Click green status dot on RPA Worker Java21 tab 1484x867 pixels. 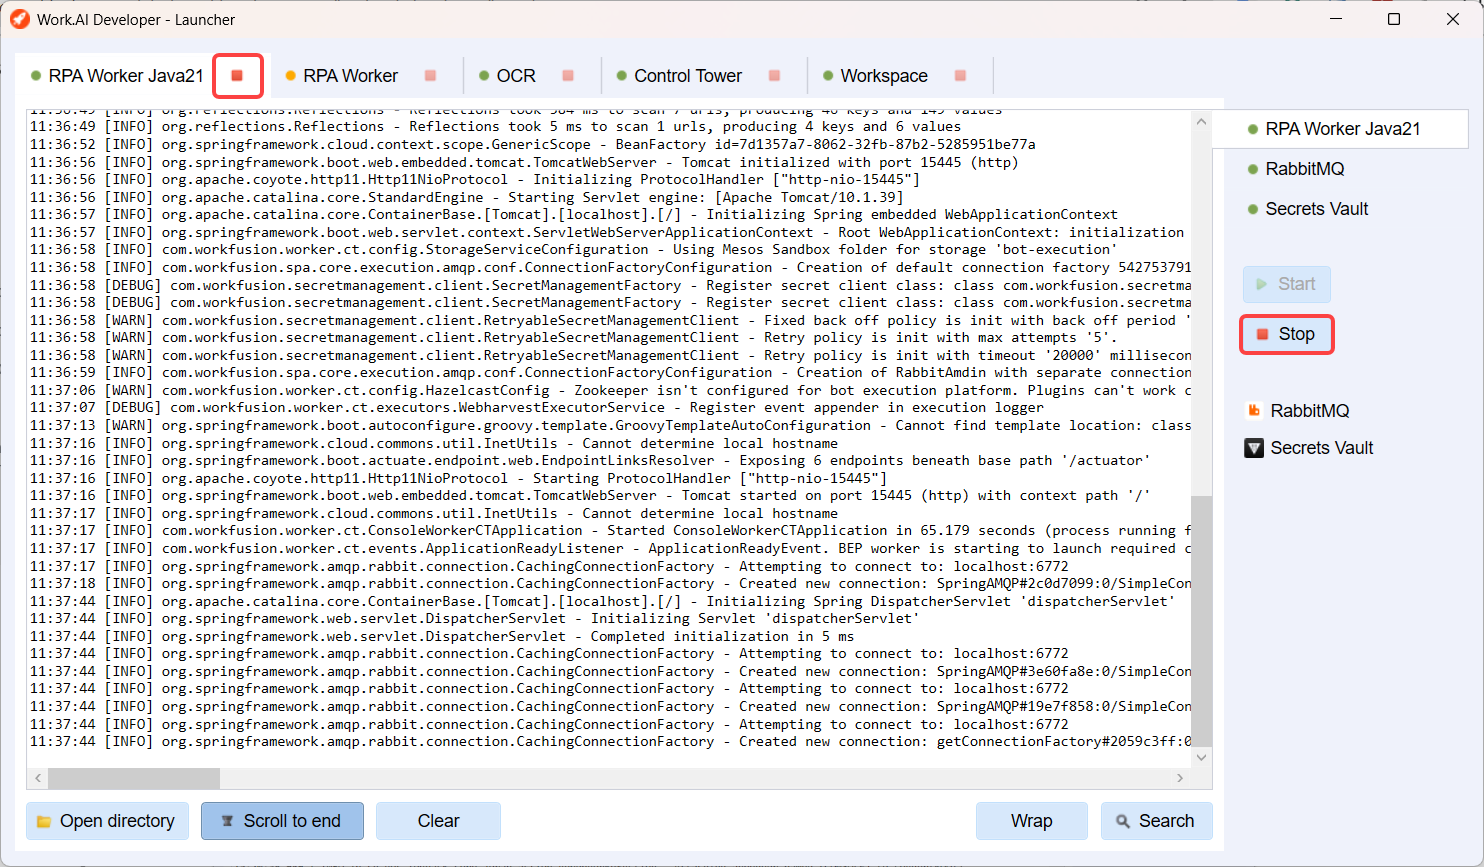36,76
